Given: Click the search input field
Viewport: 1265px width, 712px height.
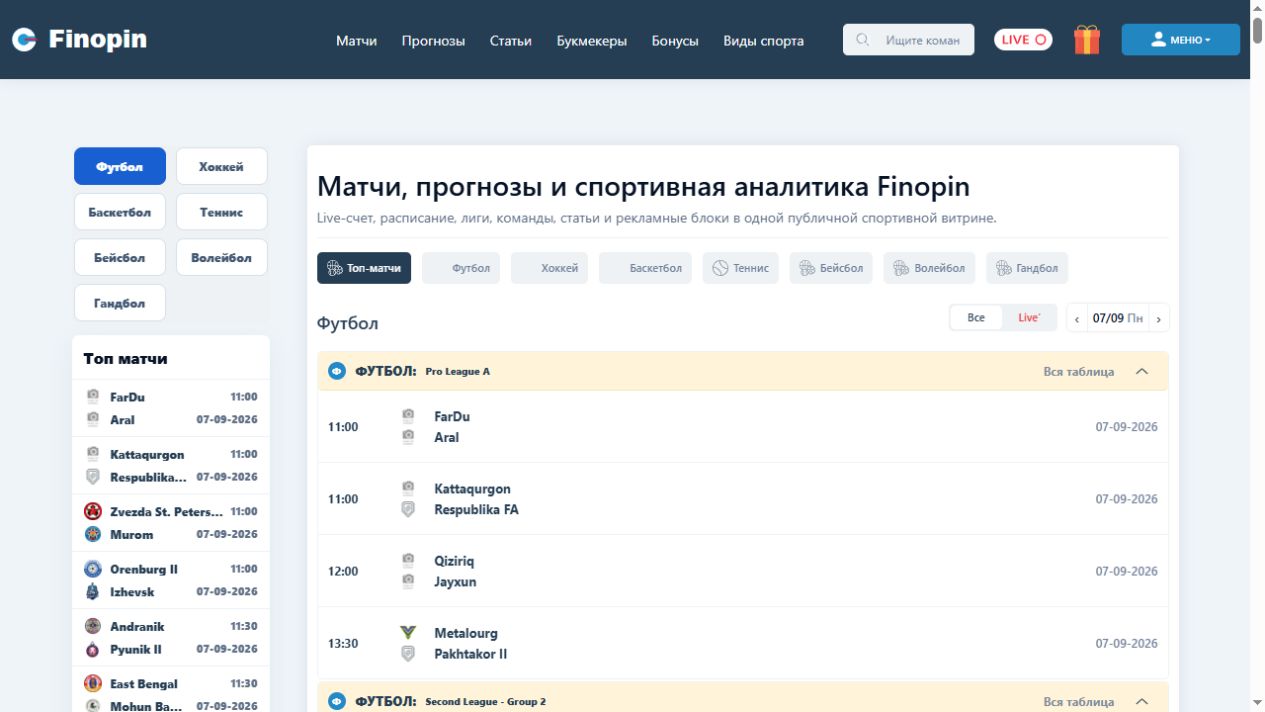Looking at the screenshot, I should [x=909, y=40].
